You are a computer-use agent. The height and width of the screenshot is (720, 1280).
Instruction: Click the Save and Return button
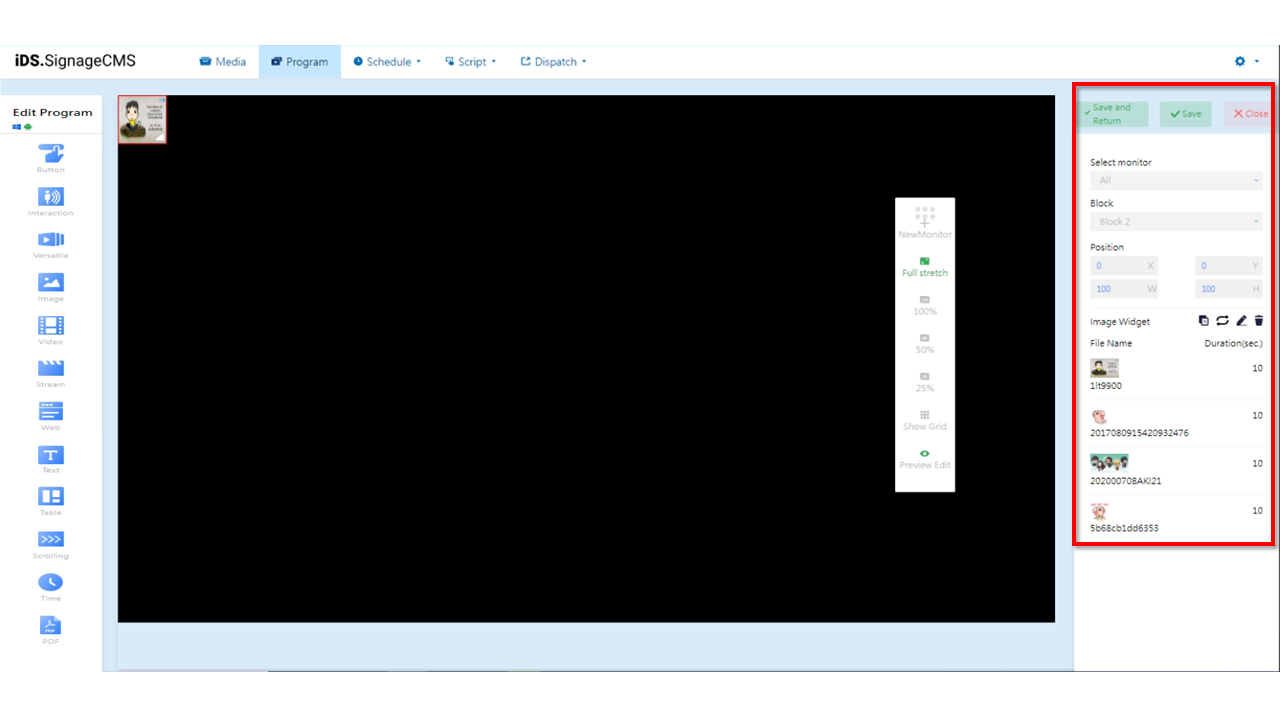point(1112,114)
